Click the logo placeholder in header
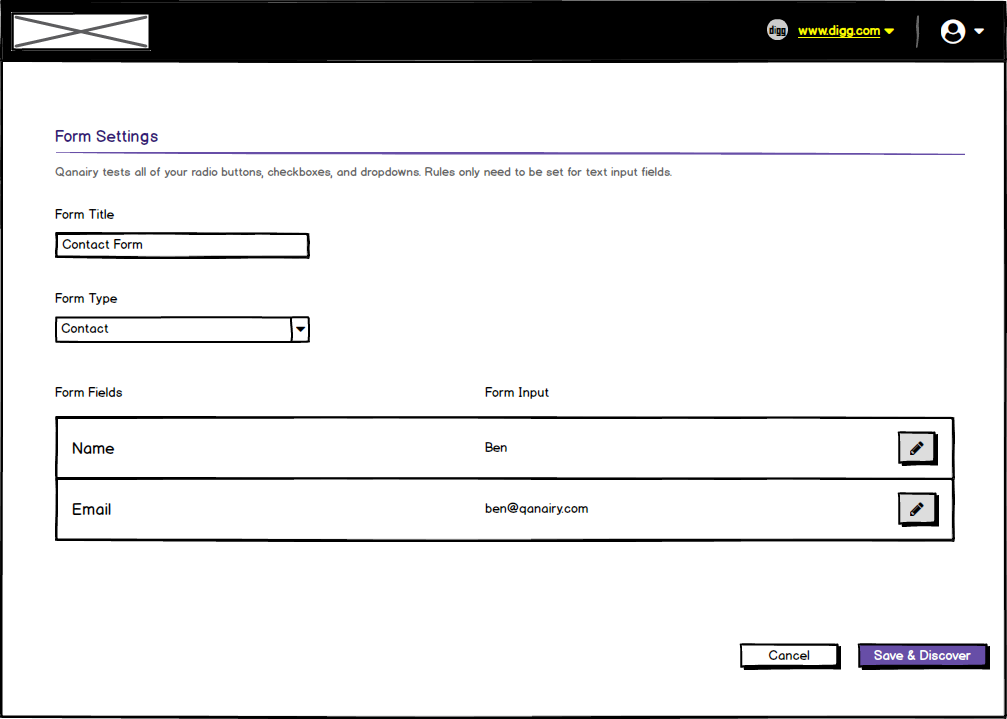 point(81,31)
